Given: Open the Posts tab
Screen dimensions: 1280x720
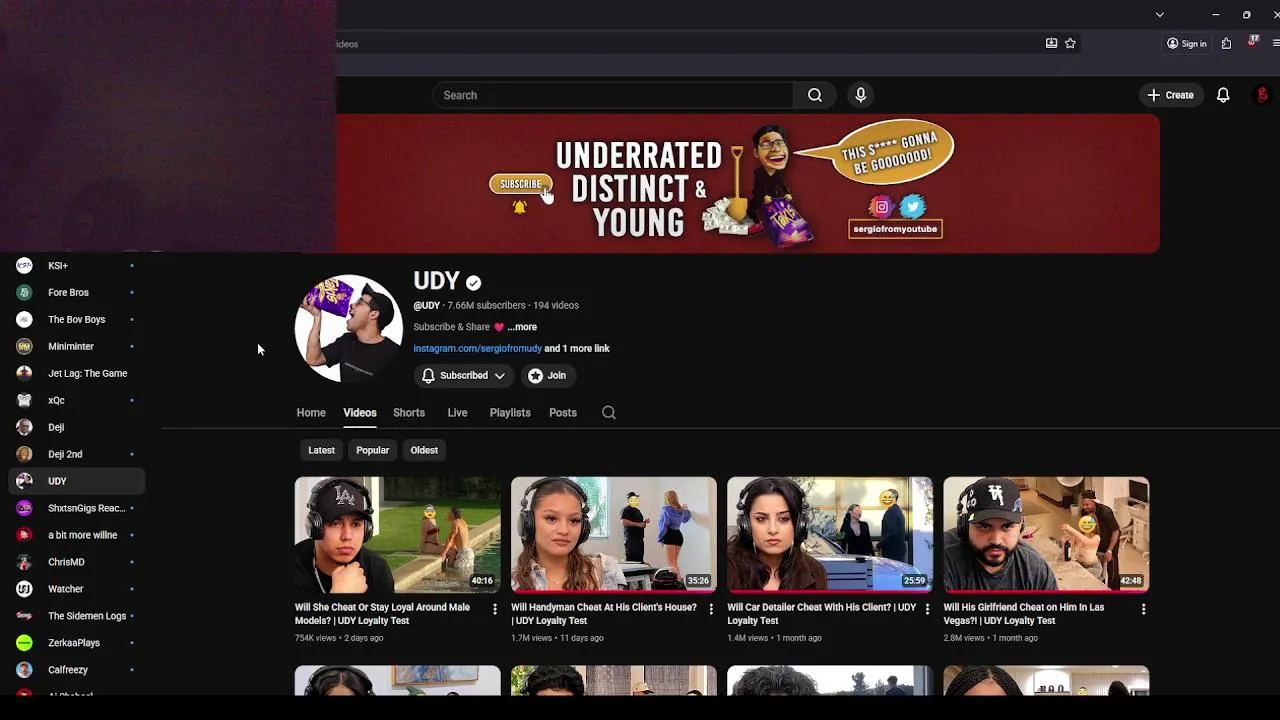Looking at the screenshot, I should 563,413.
